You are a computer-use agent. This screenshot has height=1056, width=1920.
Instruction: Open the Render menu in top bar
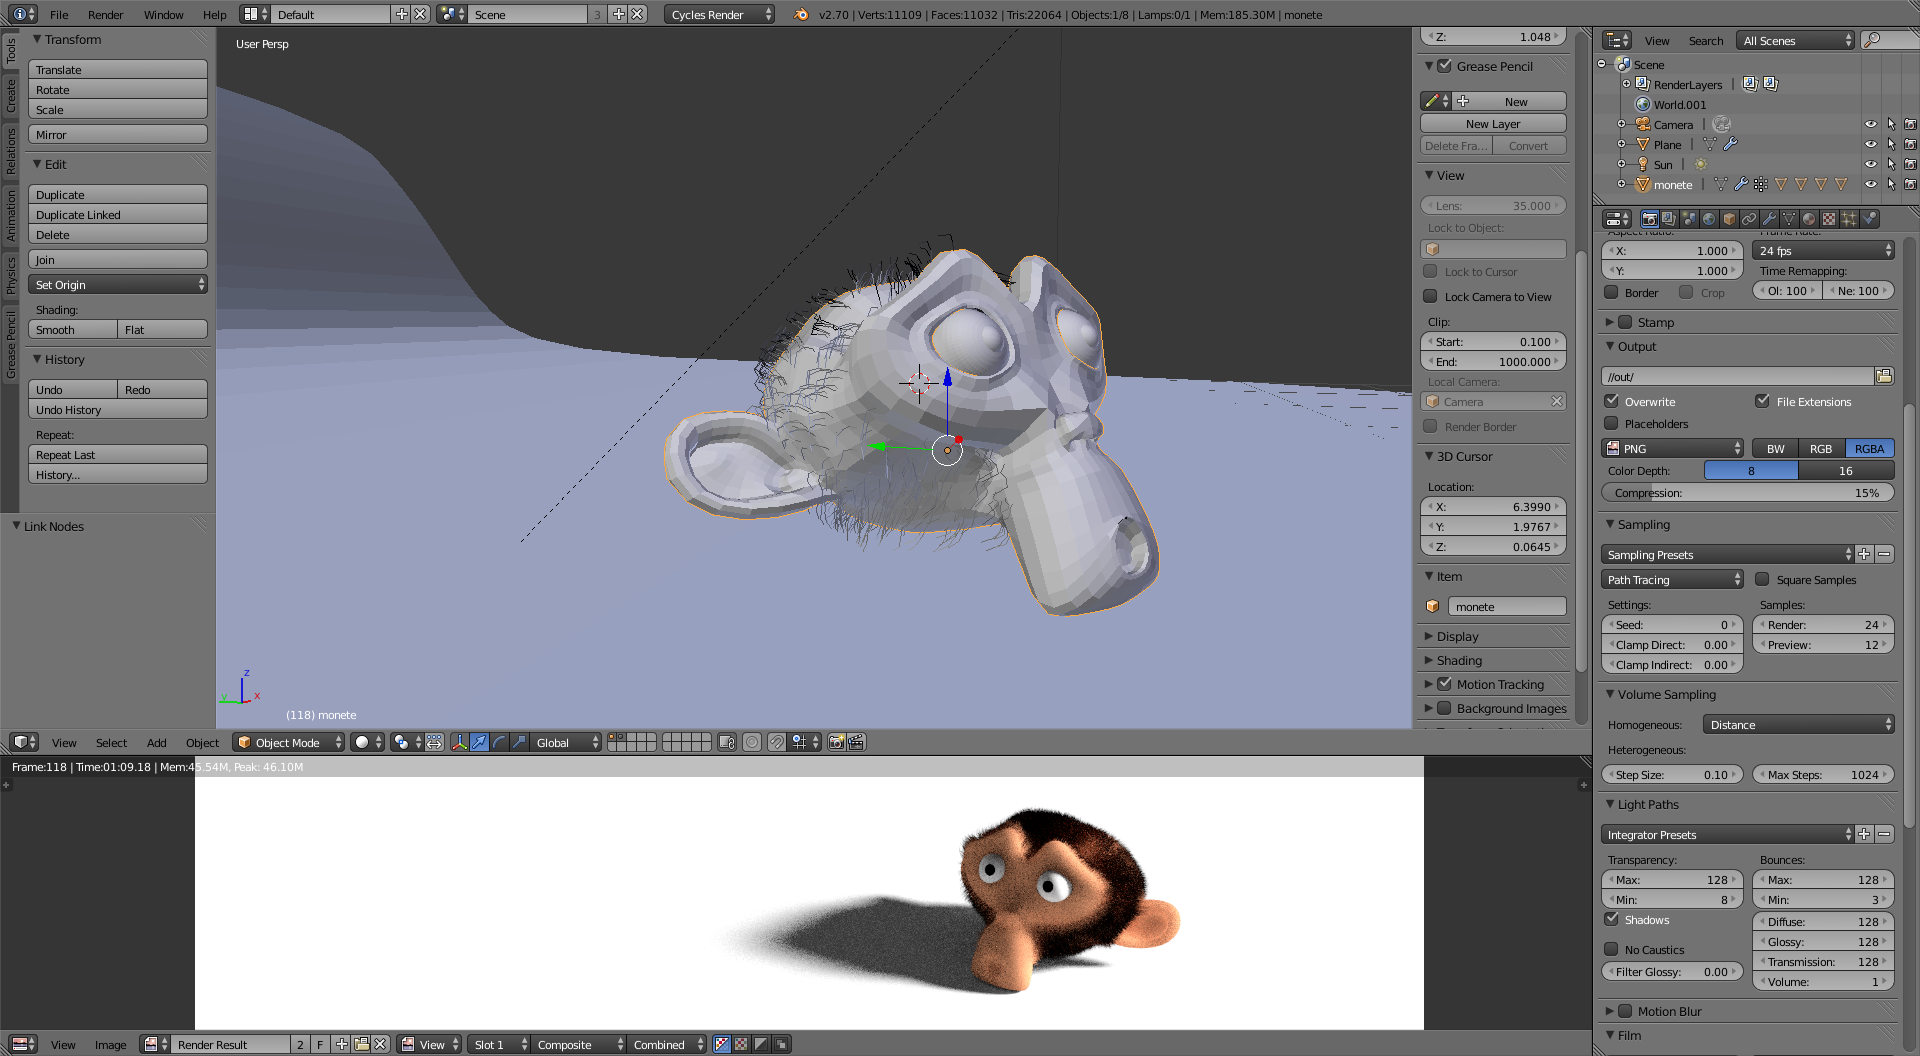click(x=105, y=15)
